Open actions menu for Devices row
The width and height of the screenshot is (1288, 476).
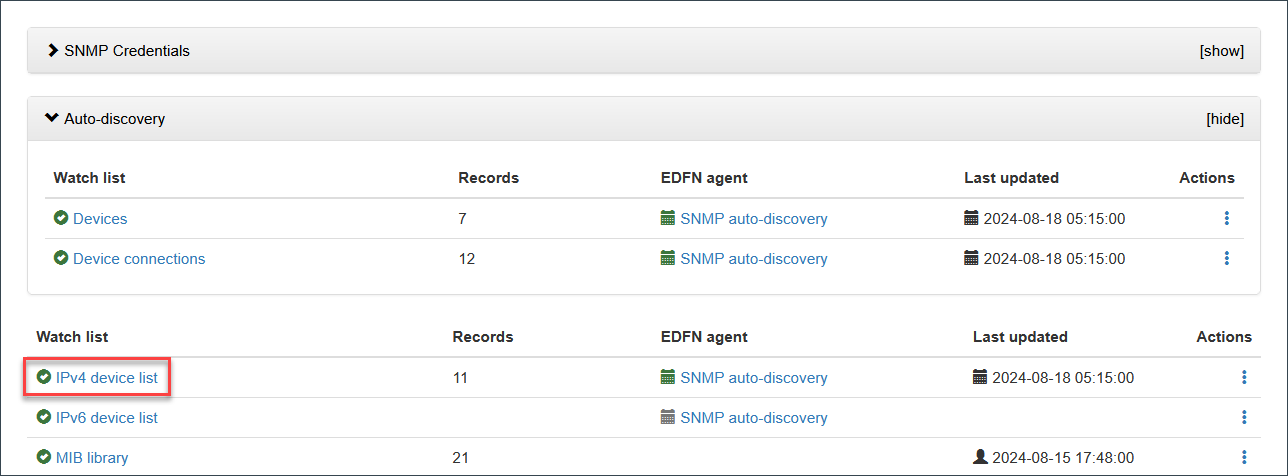(1226, 218)
